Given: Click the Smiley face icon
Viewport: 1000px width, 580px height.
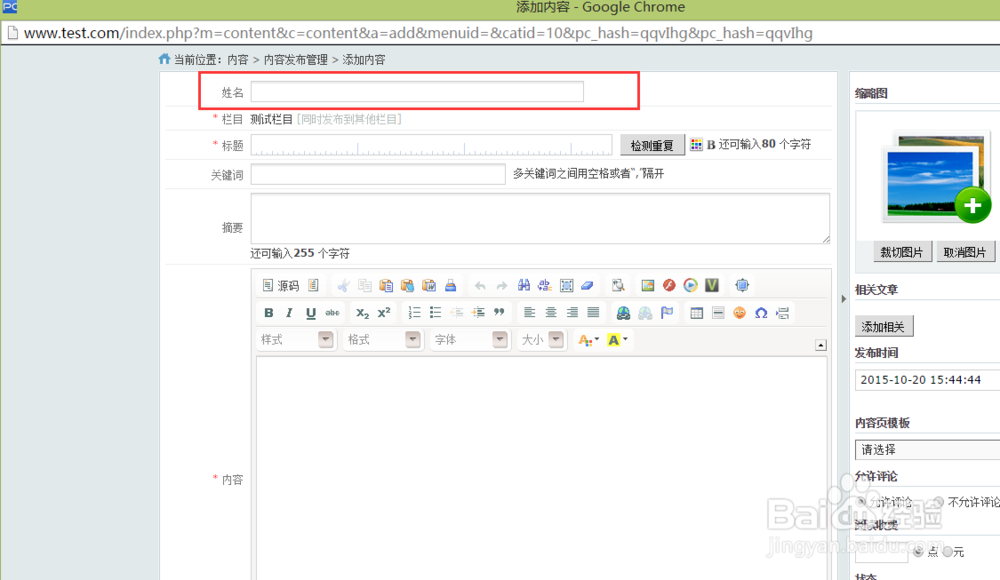Looking at the screenshot, I should (x=739, y=313).
